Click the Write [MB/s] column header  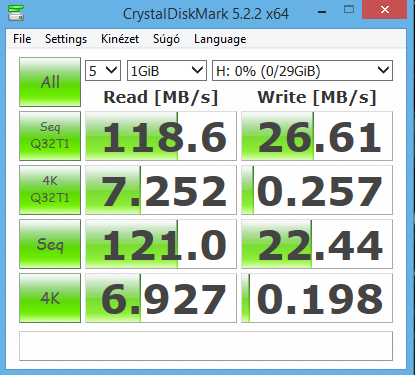click(x=317, y=97)
